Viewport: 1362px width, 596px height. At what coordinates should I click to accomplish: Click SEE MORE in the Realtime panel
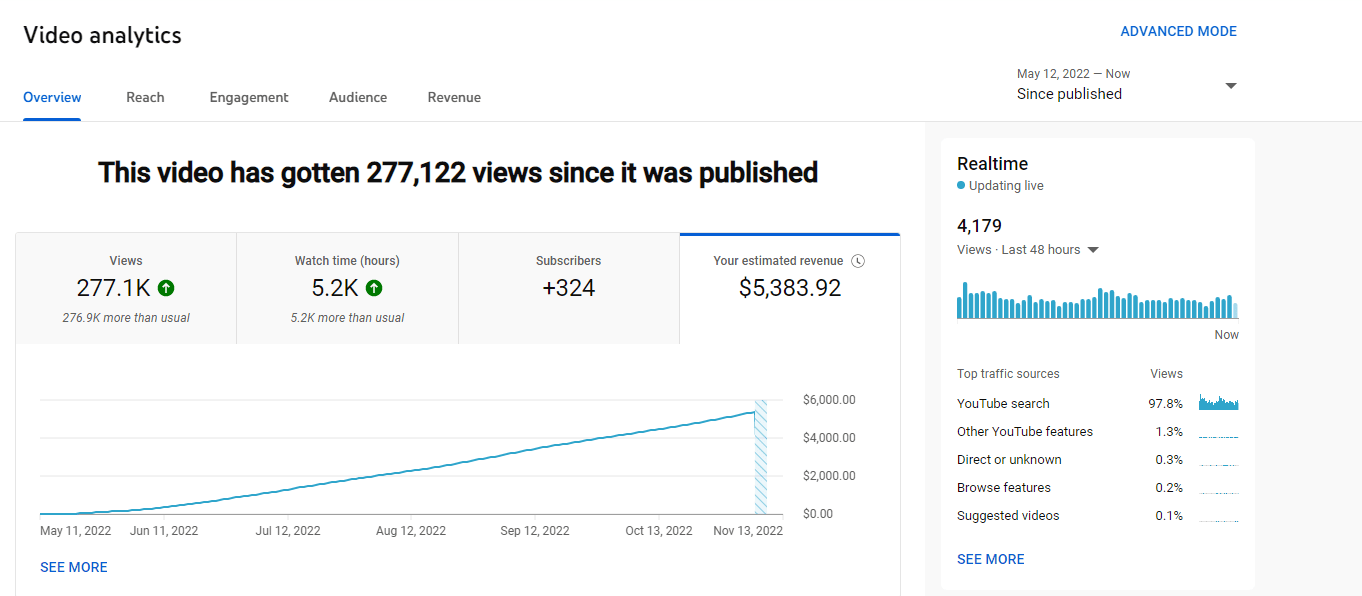(x=990, y=559)
